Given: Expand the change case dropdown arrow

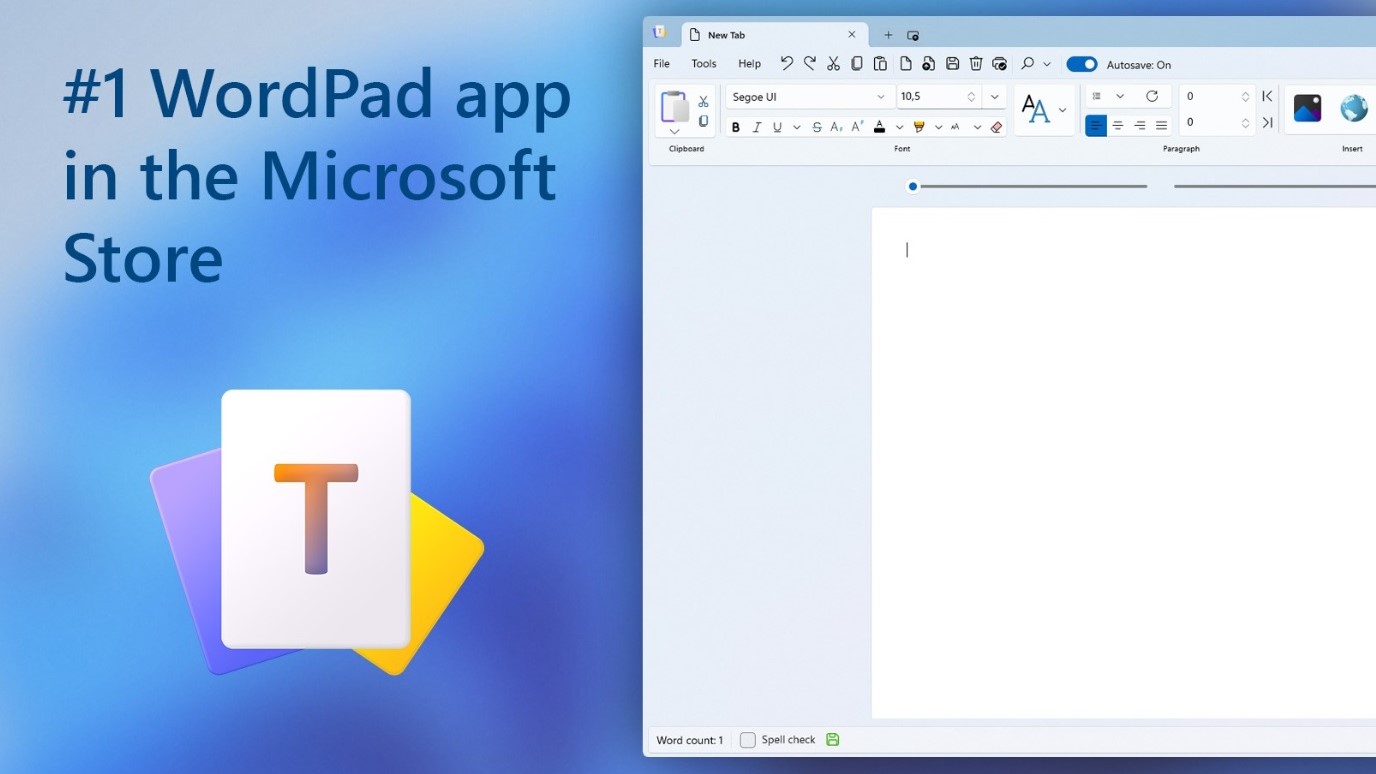Looking at the screenshot, I should pos(977,127).
